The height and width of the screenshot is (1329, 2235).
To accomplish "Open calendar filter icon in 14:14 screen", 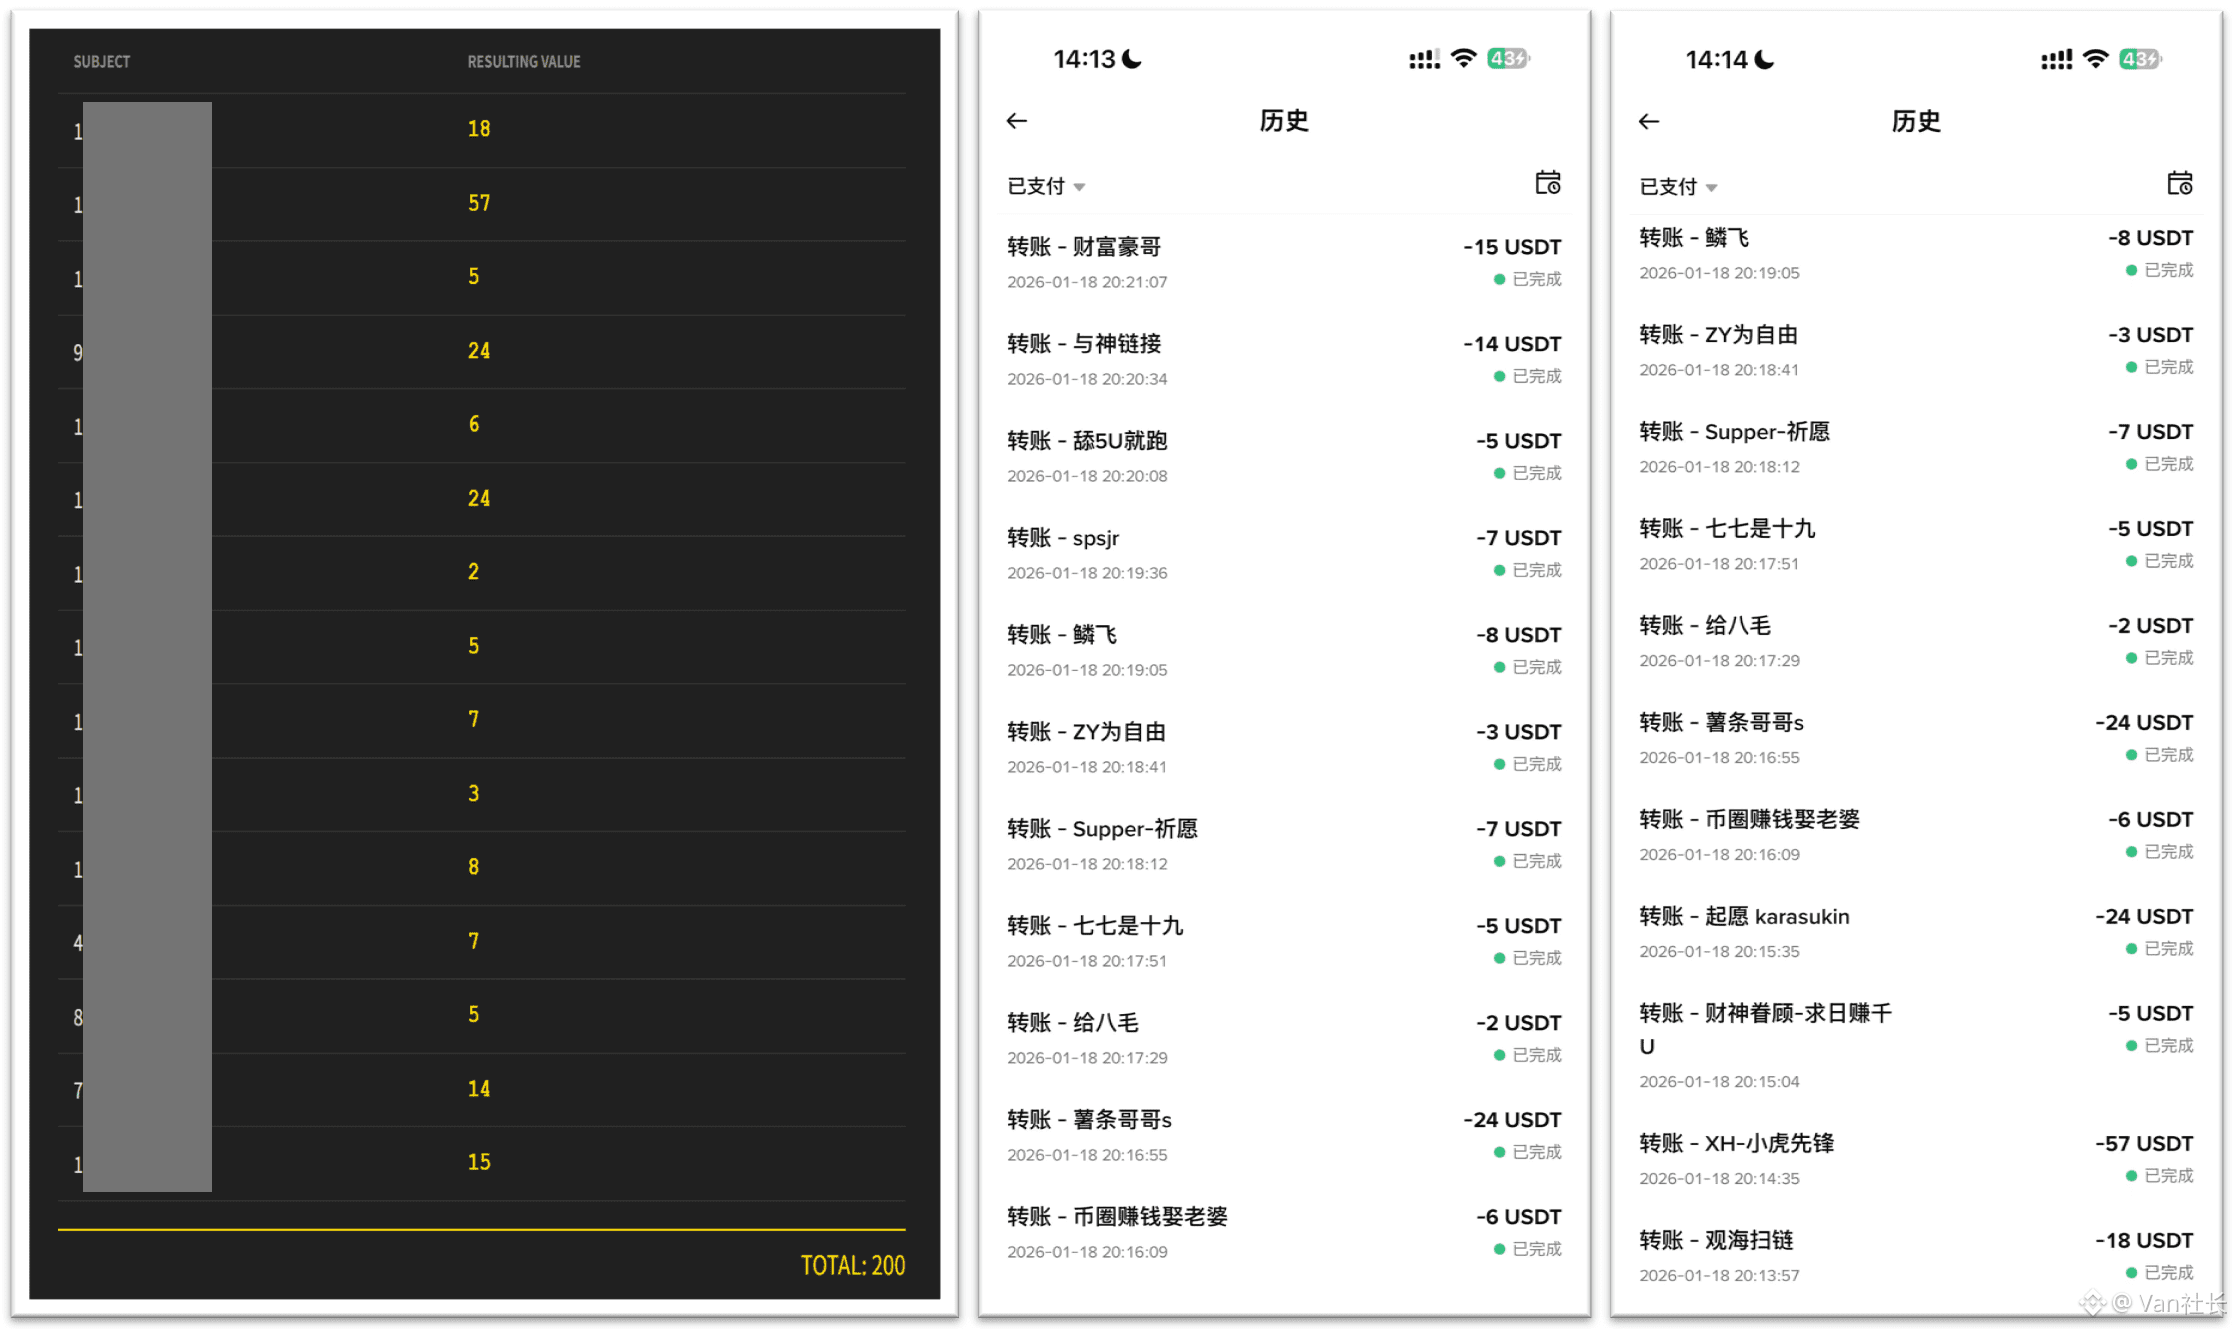I will pos(2179,184).
